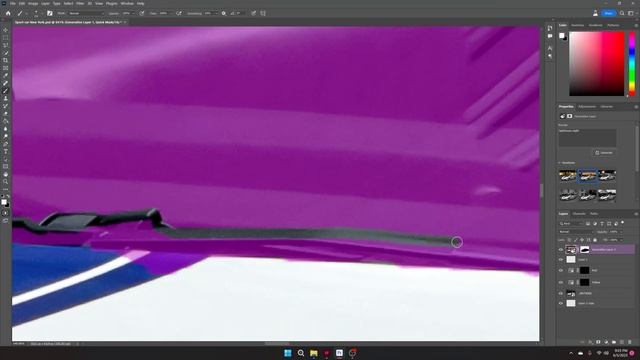Open File Explorer from the taskbar

[x=313, y=353]
